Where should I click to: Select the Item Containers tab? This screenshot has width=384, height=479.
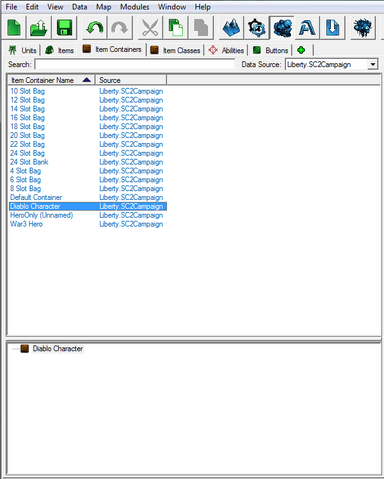112,49
